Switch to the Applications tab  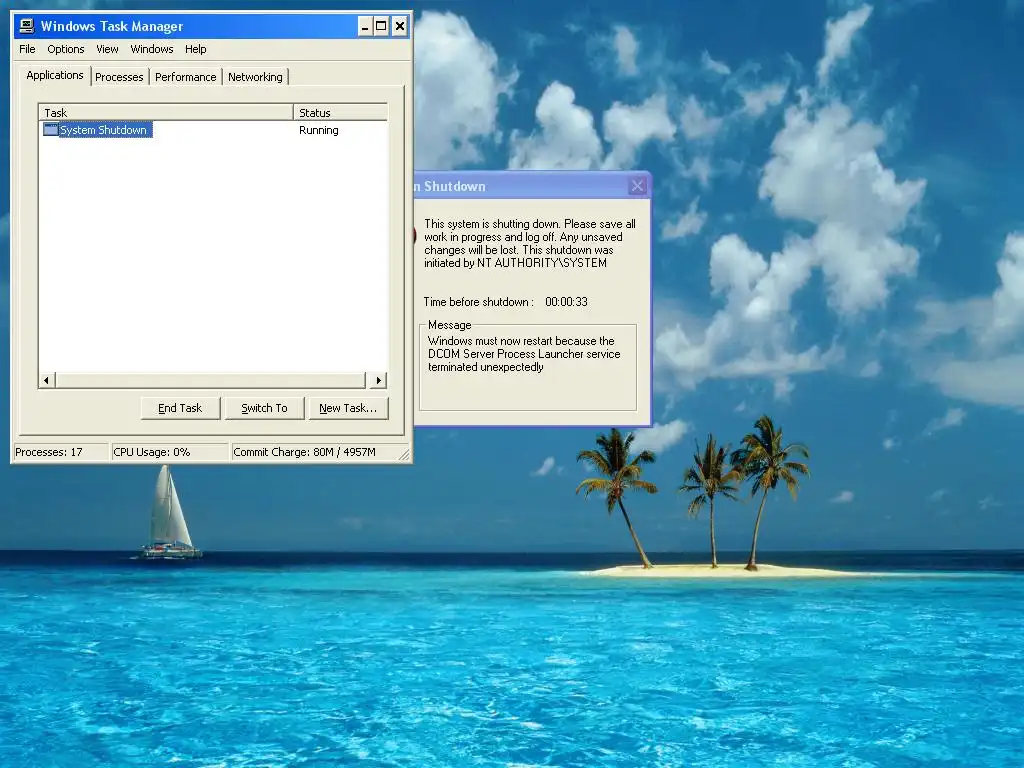(x=55, y=75)
